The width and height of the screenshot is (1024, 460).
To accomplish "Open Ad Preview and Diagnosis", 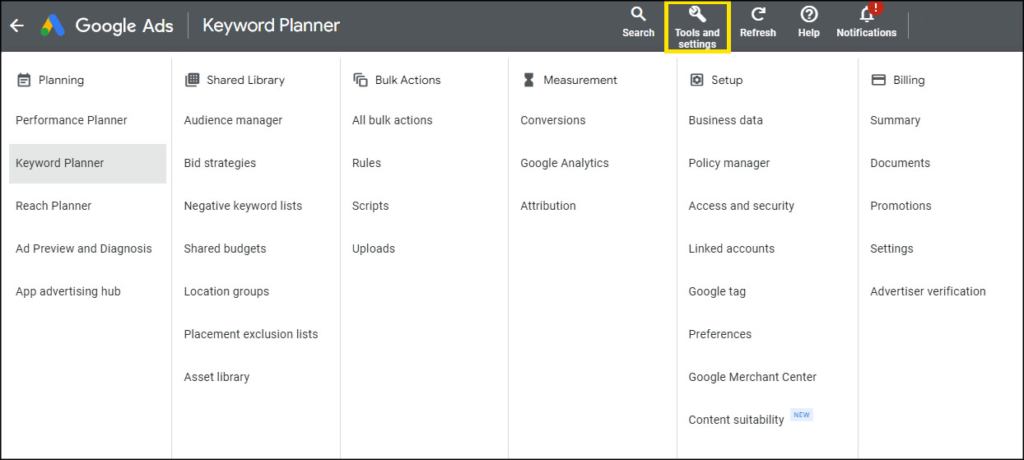I will click(x=84, y=249).
